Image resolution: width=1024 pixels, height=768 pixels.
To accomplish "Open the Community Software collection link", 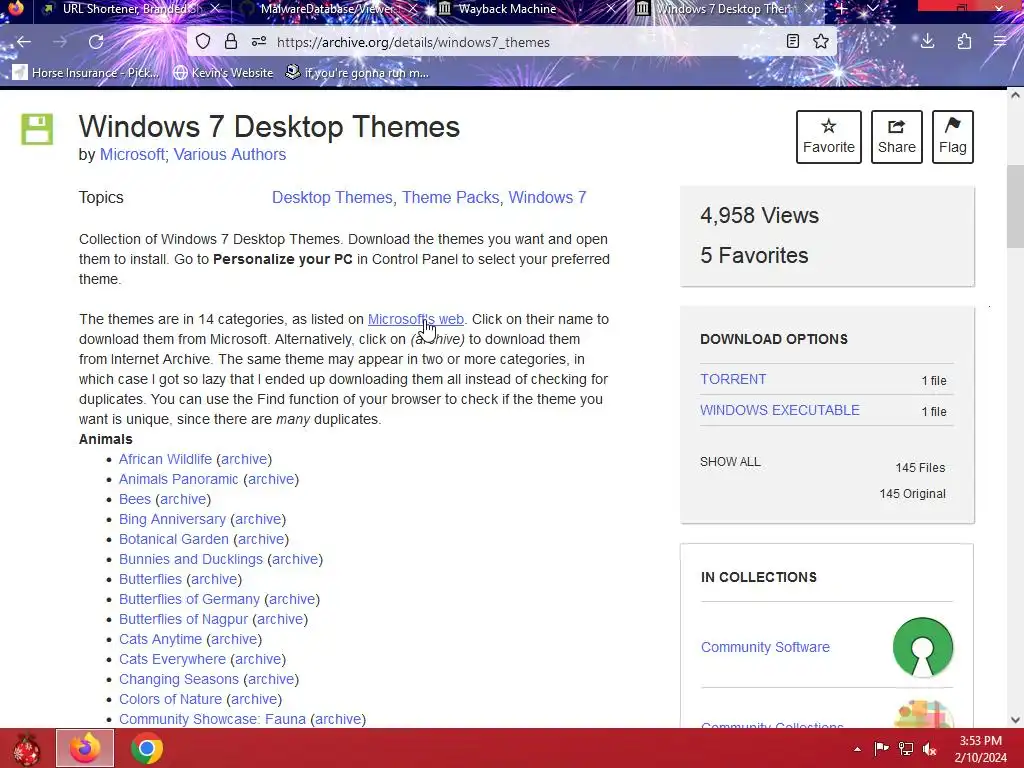I will tap(765, 647).
